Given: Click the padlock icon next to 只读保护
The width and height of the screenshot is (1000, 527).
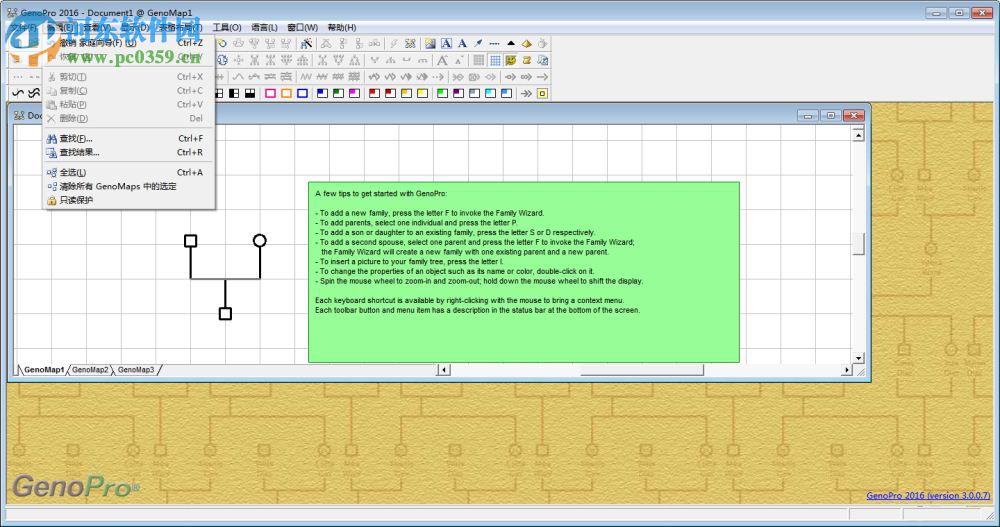Looking at the screenshot, I should click(52, 200).
